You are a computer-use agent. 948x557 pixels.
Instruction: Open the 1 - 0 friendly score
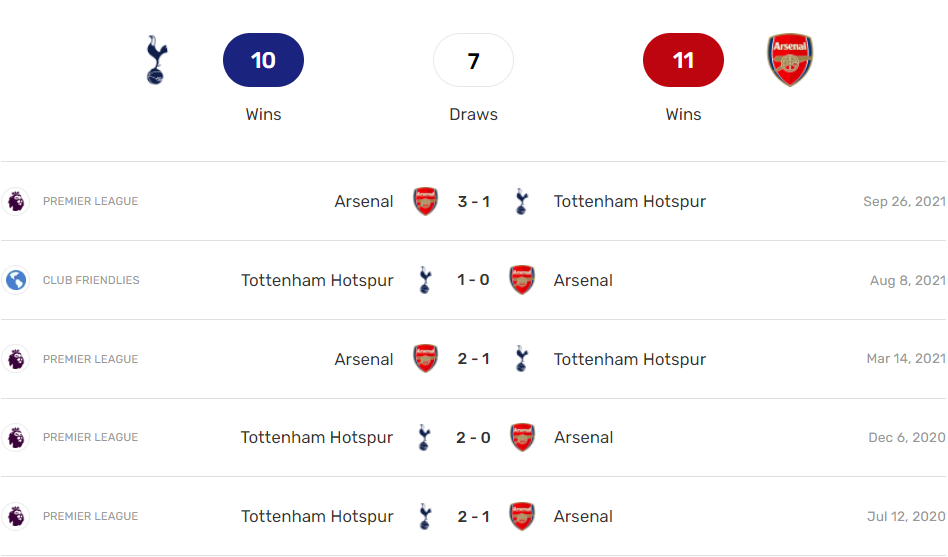click(x=474, y=280)
